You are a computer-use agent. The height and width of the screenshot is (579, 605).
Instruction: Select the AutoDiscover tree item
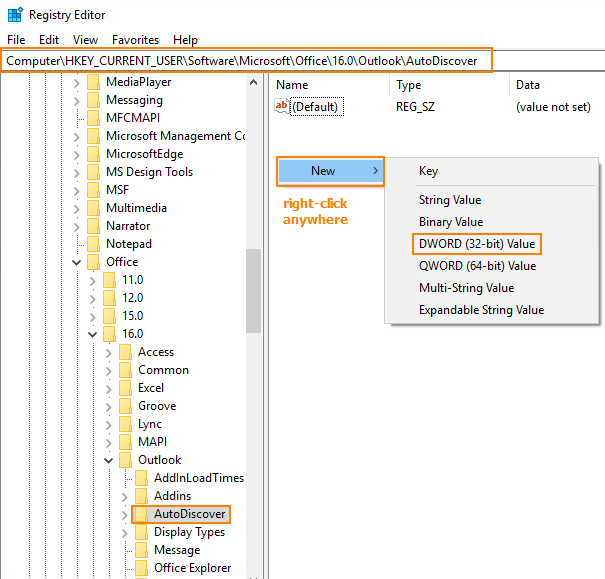[189, 514]
